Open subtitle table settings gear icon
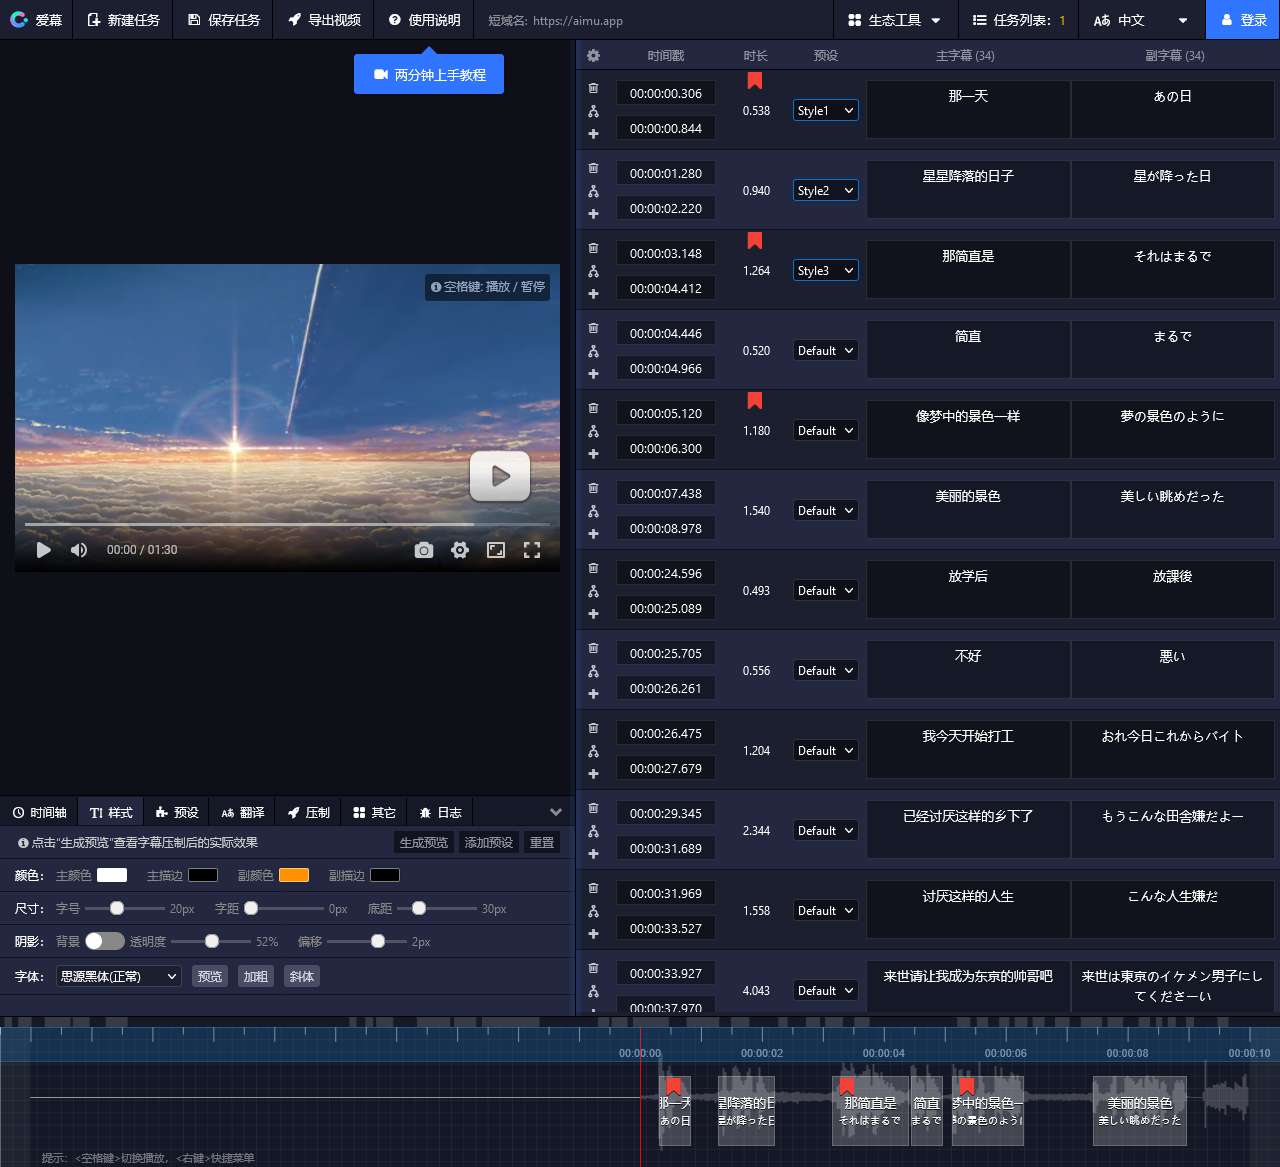 [593, 56]
